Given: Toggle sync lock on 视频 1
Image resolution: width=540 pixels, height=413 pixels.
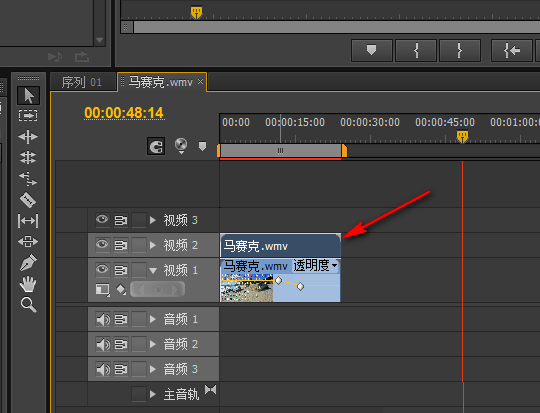Looking at the screenshot, I should (121, 269).
